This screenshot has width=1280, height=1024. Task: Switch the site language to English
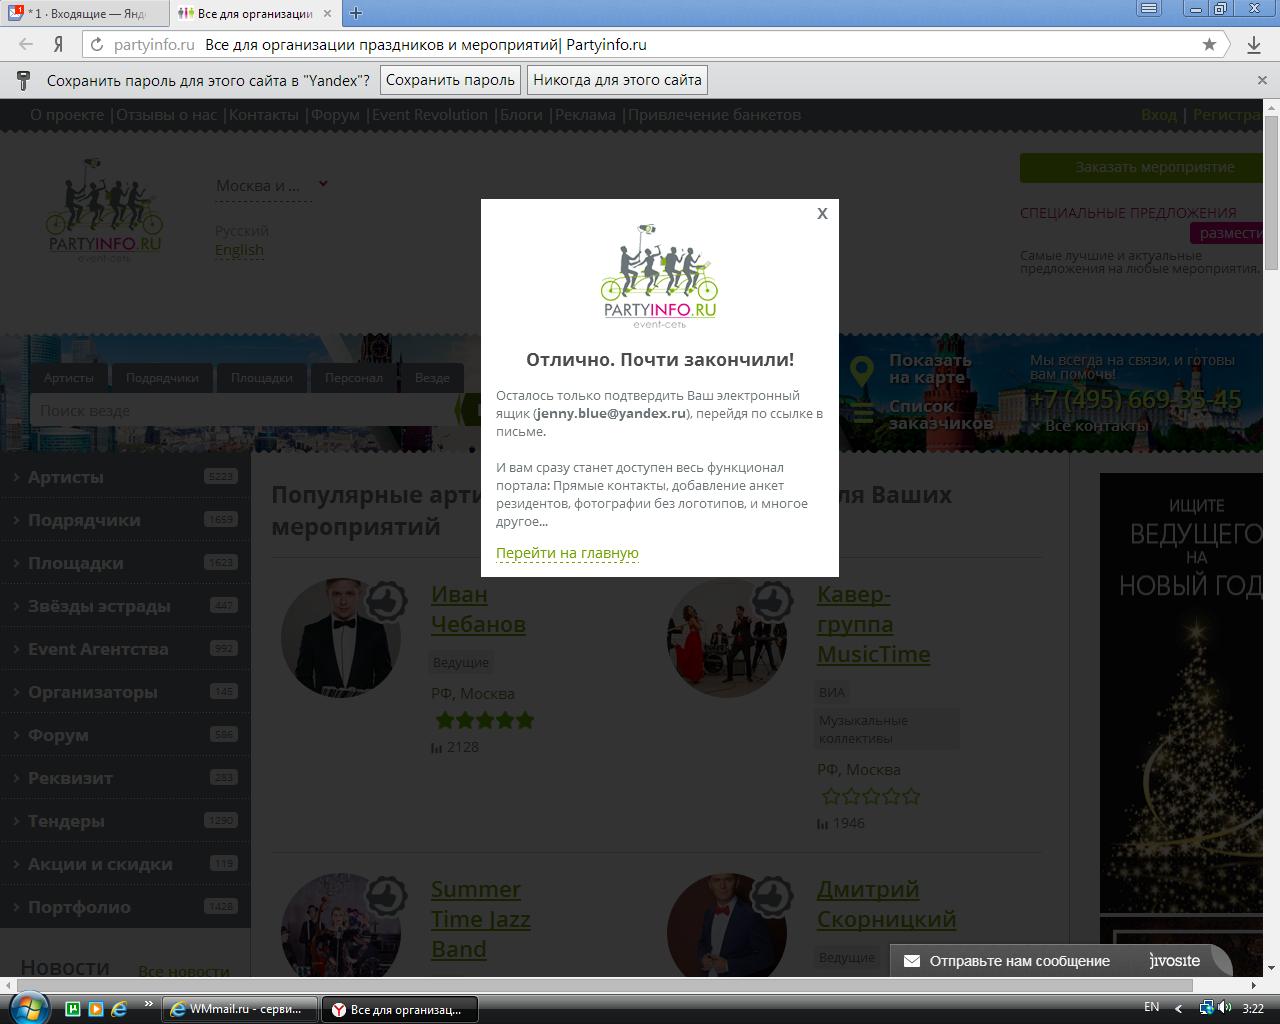(x=239, y=250)
